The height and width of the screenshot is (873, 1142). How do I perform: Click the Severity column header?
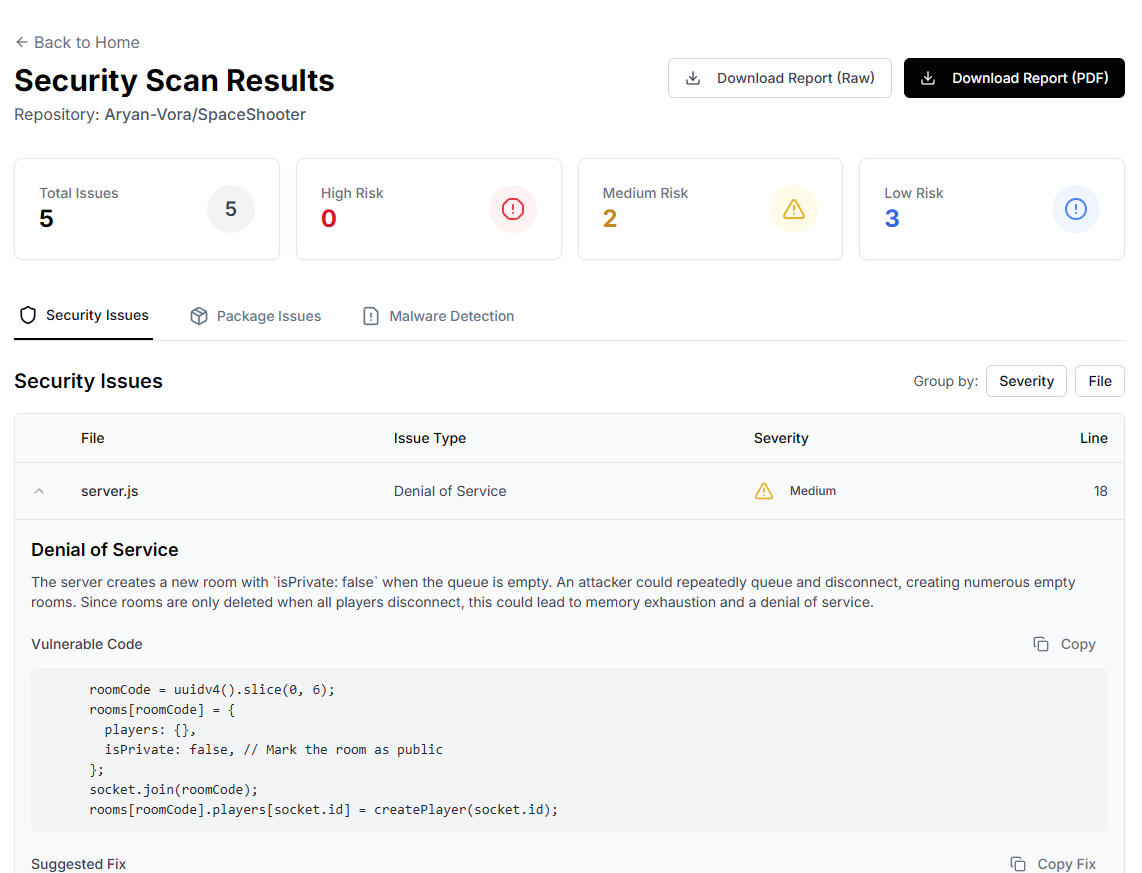[781, 438]
